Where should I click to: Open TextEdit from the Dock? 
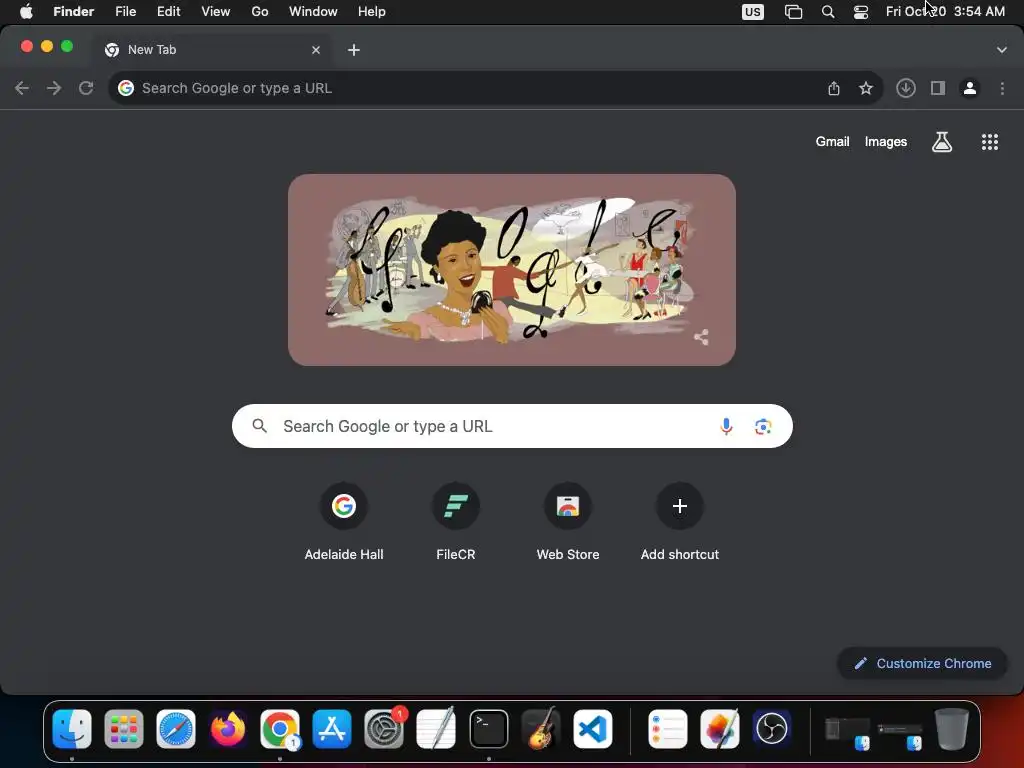coord(436,729)
